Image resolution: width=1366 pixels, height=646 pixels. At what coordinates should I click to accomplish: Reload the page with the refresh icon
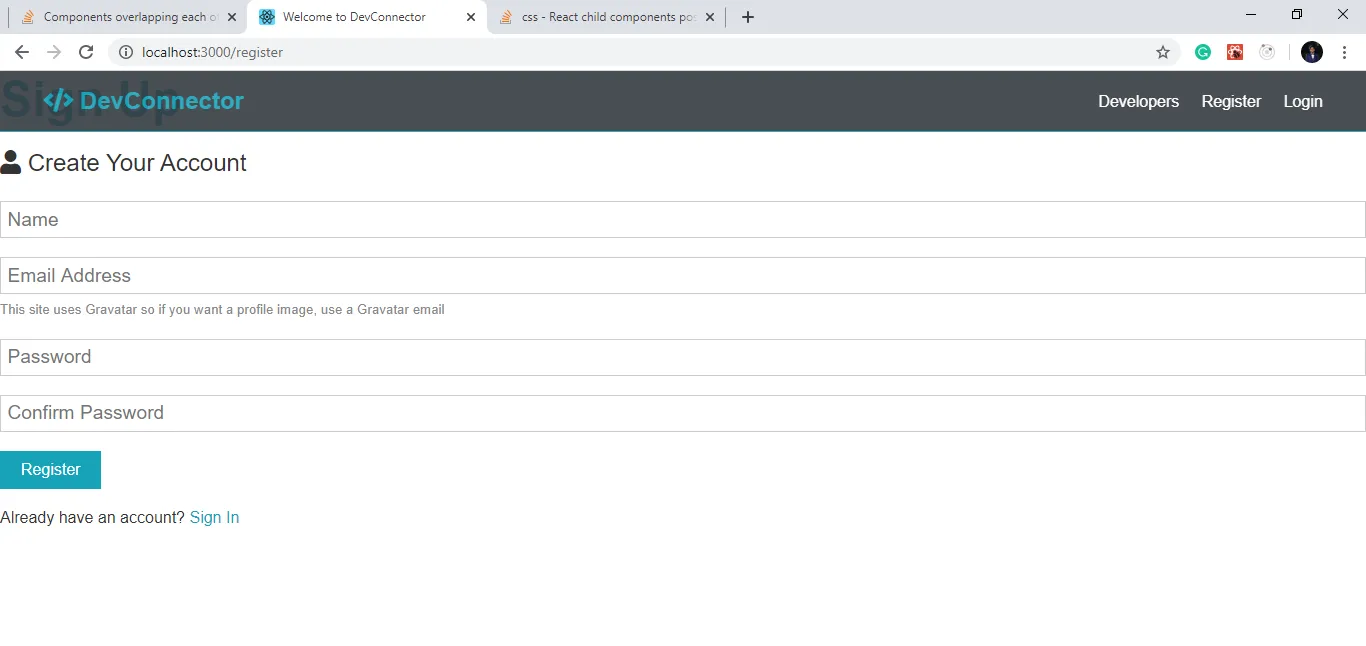tap(86, 52)
